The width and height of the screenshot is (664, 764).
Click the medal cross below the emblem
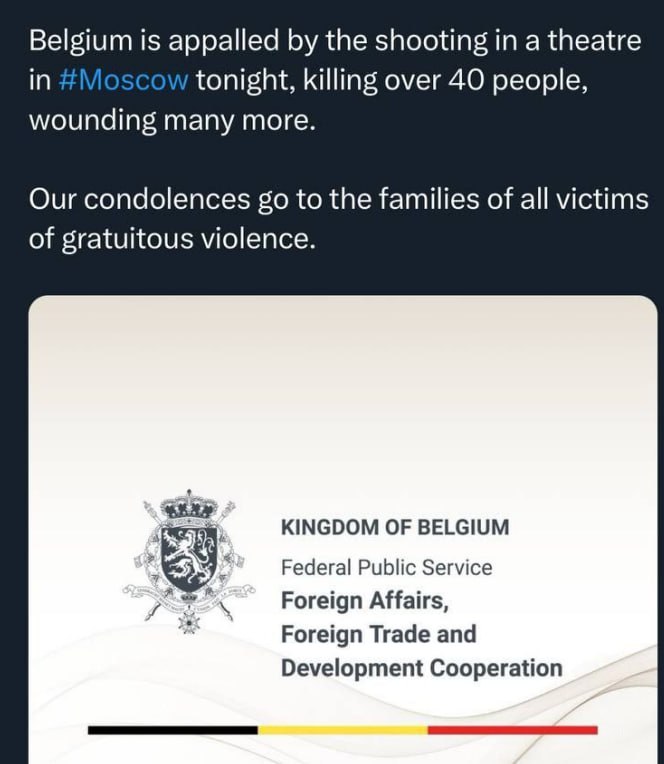189,623
